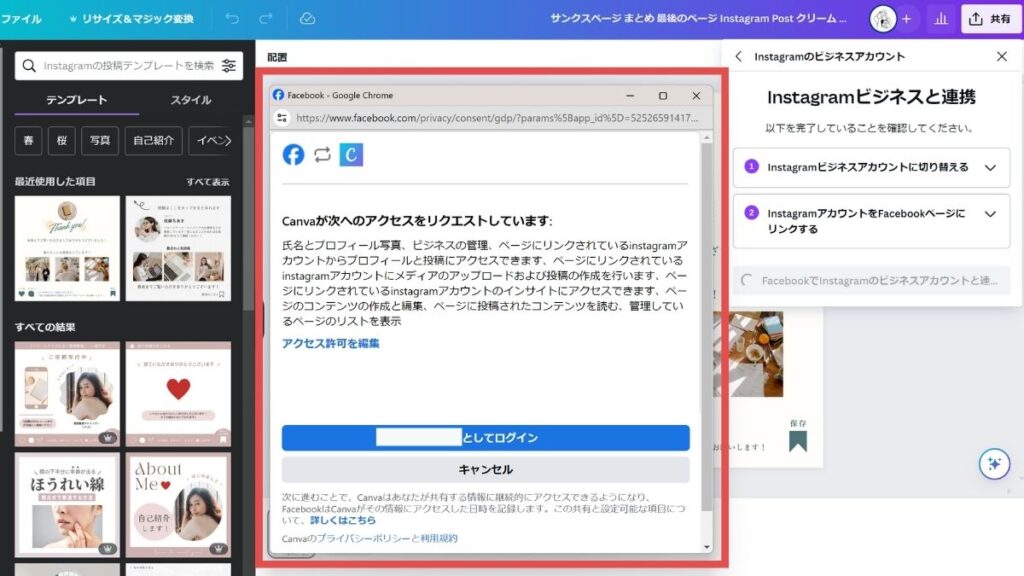Click the キャンセル button
The width and height of the screenshot is (1024, 576).
485,470
